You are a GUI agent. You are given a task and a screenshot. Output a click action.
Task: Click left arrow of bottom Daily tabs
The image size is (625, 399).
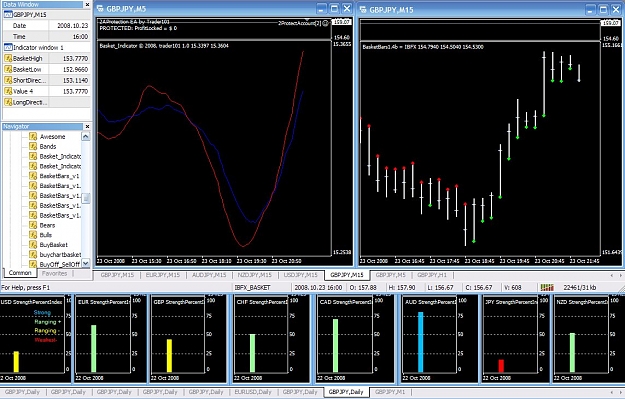coord(612,392)
